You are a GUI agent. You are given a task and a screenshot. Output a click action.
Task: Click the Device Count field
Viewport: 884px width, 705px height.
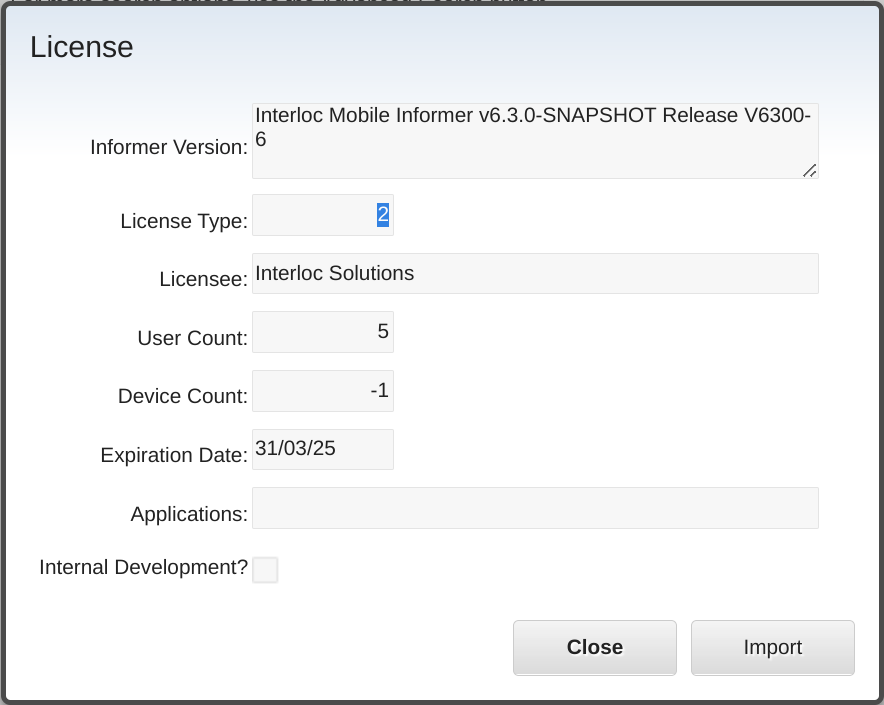(x=322, y=391)
